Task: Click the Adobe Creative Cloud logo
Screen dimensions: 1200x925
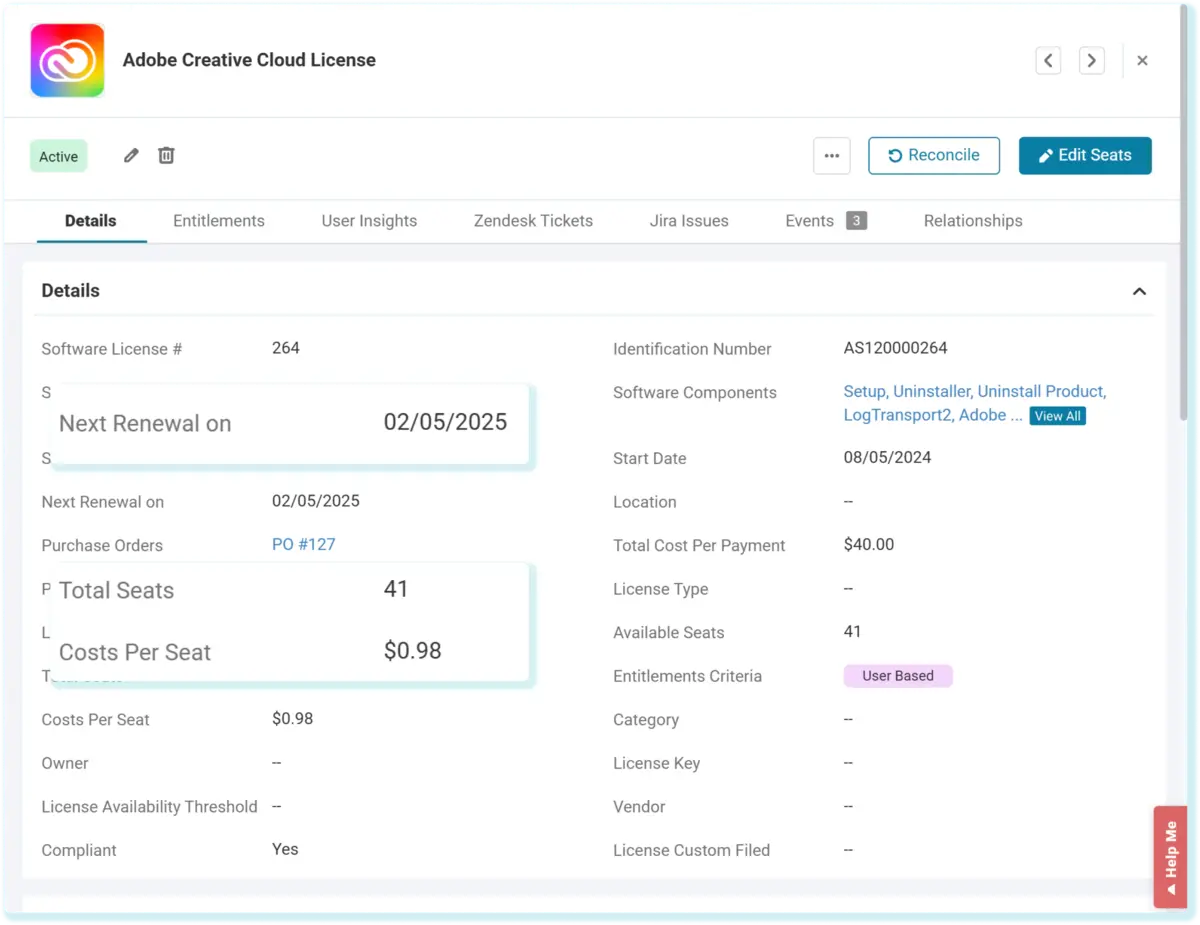Action: tap(67, 61)
